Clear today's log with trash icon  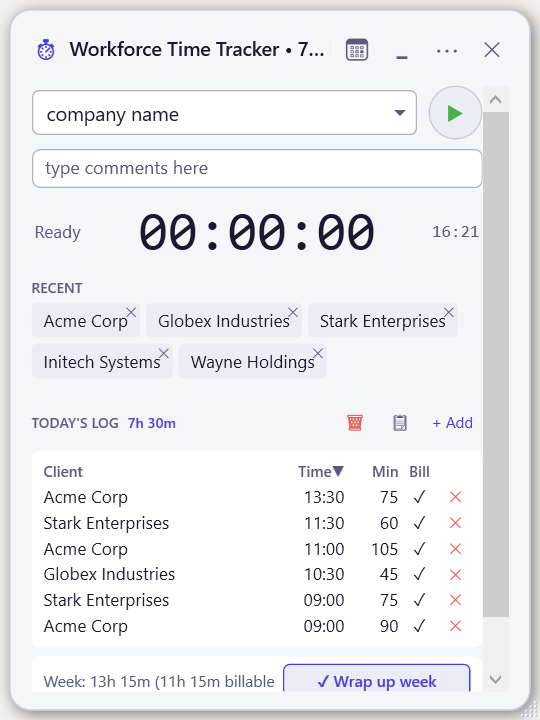(x=355, y=422)
